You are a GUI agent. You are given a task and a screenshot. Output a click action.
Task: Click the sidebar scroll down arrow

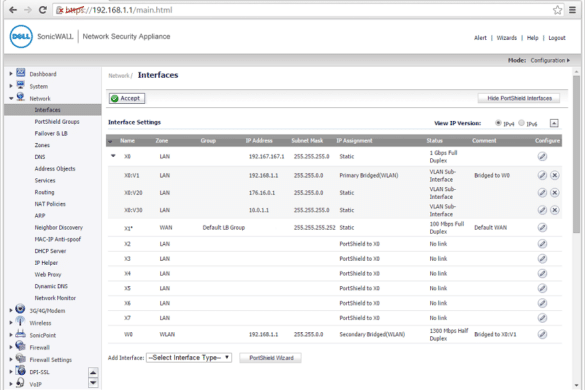click(93, 383)
